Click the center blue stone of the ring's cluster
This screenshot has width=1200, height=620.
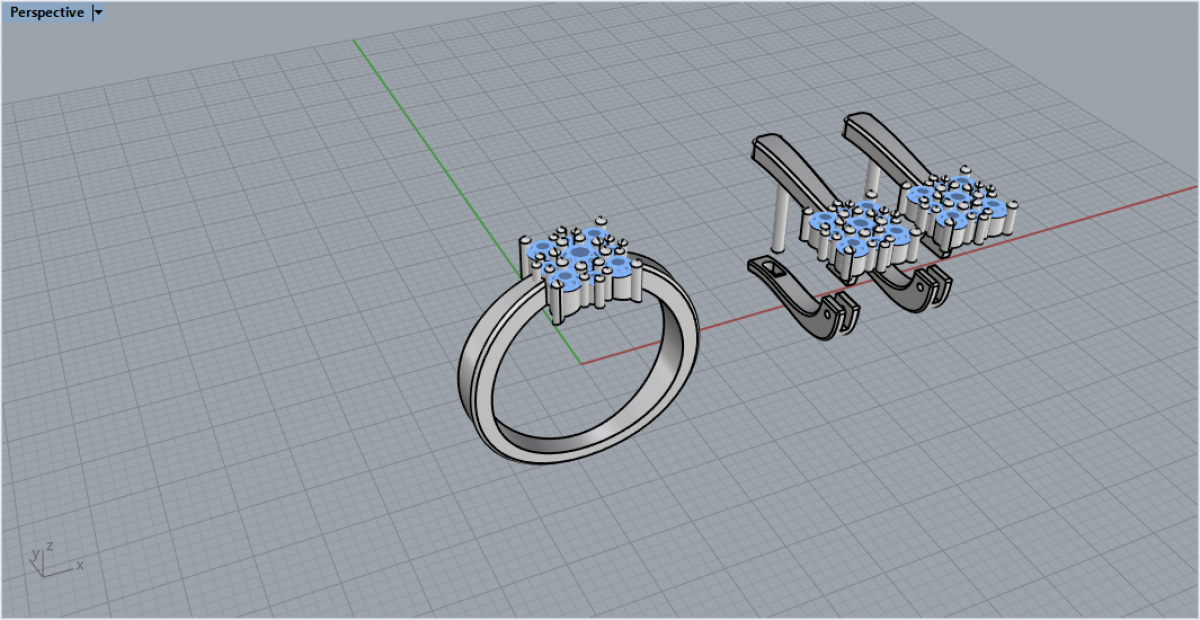tap(578, 252)
